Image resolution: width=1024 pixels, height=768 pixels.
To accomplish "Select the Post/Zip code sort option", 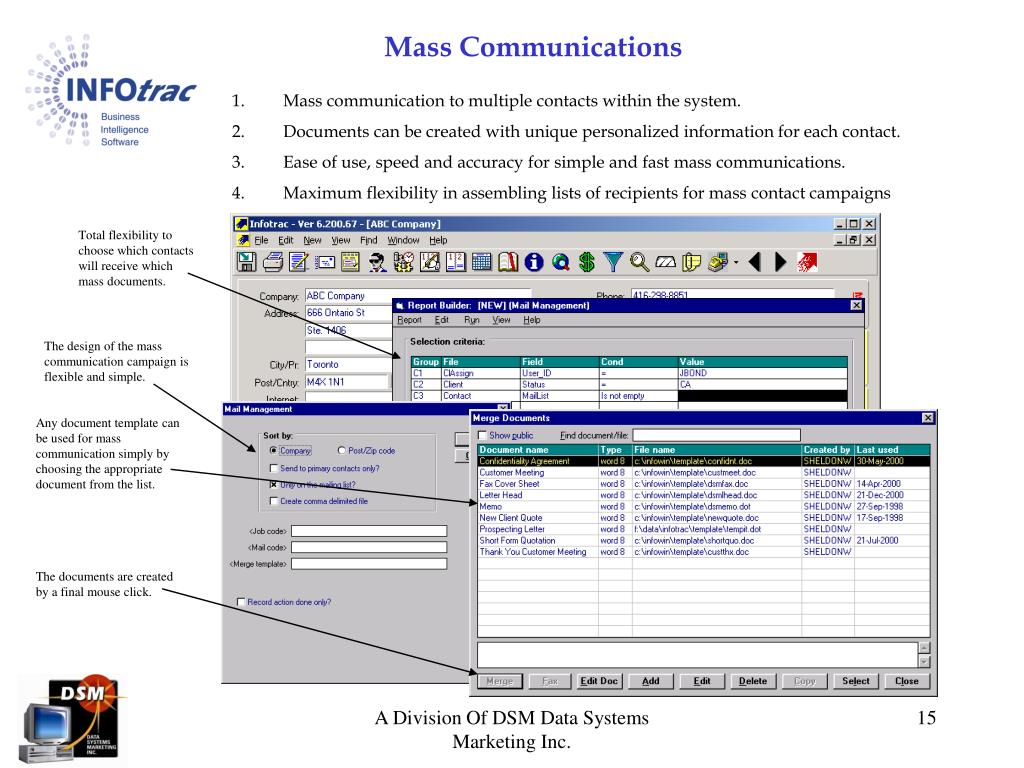I will point(342,451).
